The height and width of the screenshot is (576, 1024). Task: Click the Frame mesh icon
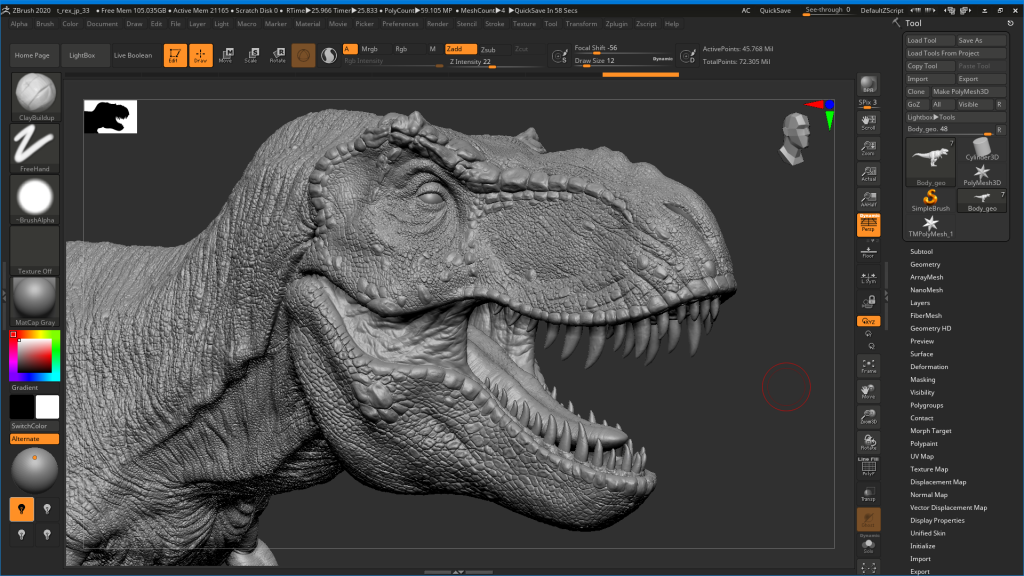coord(868,366)
